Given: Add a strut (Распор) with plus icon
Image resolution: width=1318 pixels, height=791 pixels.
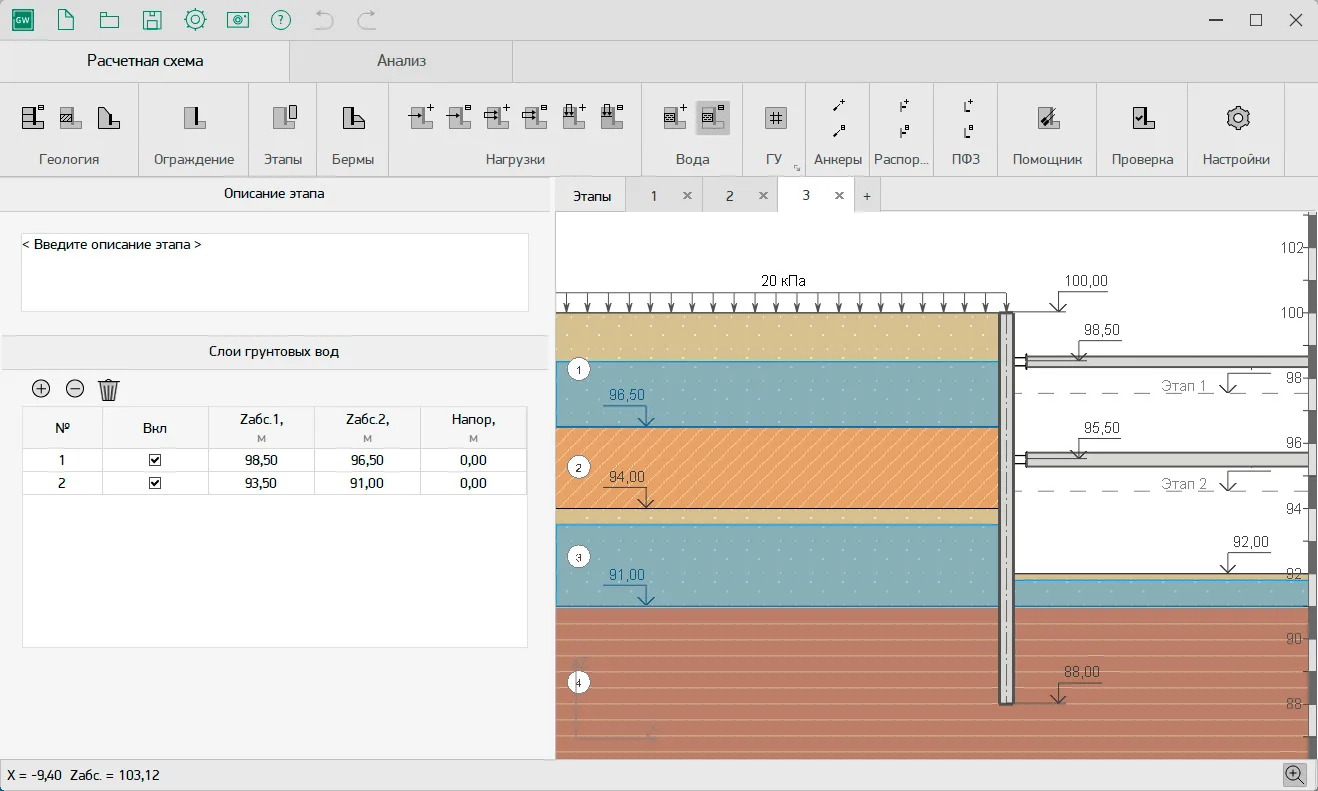Looking at the screenshot, I should (x=903, y=105).
